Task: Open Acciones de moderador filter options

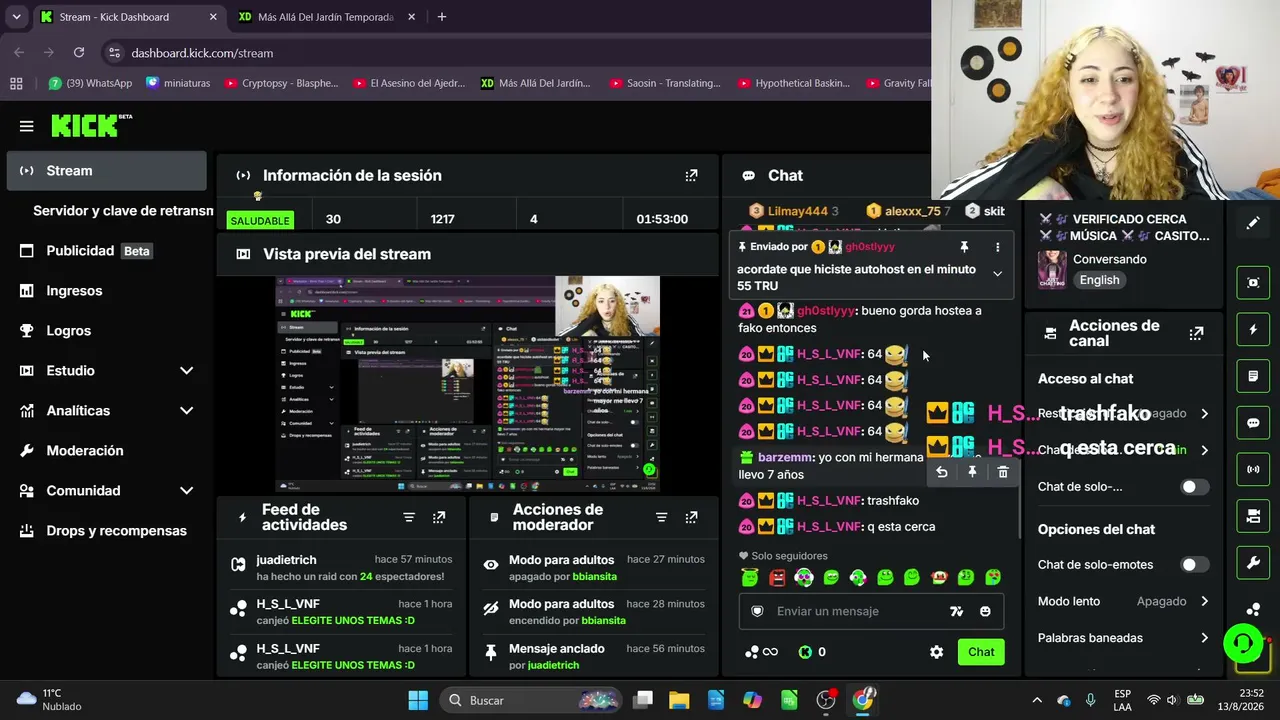Action: point(661,517)
